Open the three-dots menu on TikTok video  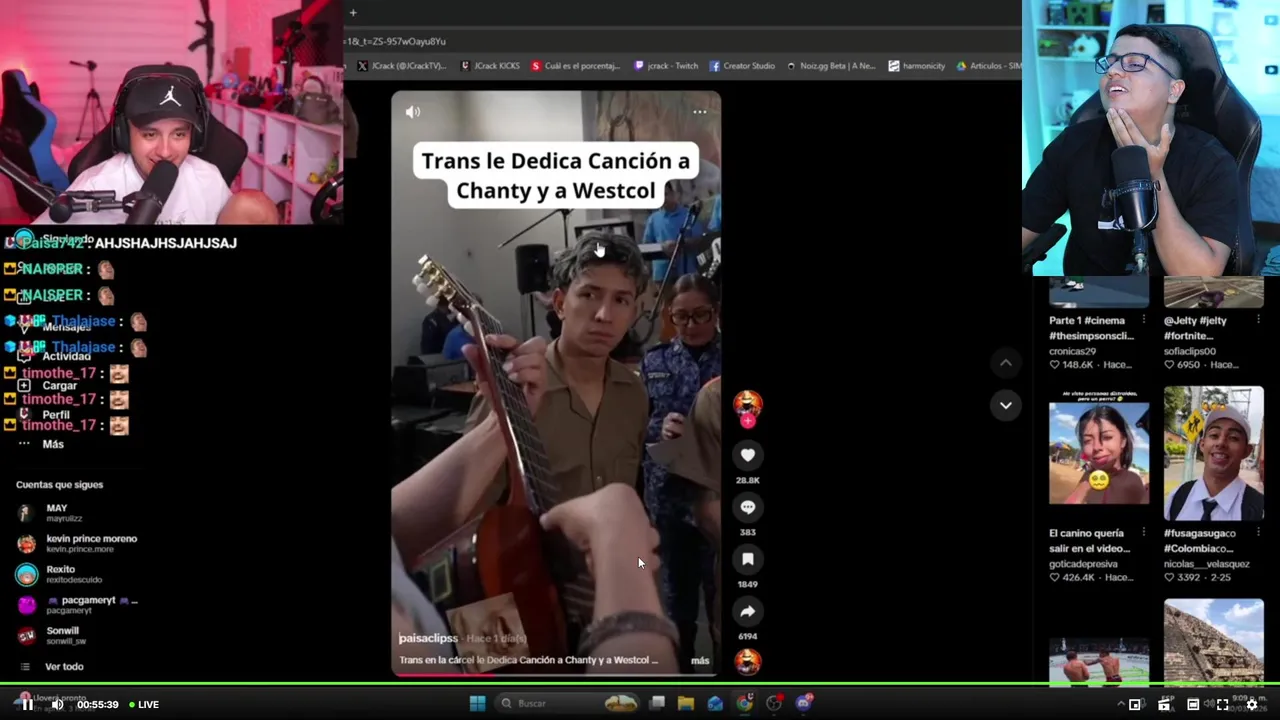pos(699,112)
